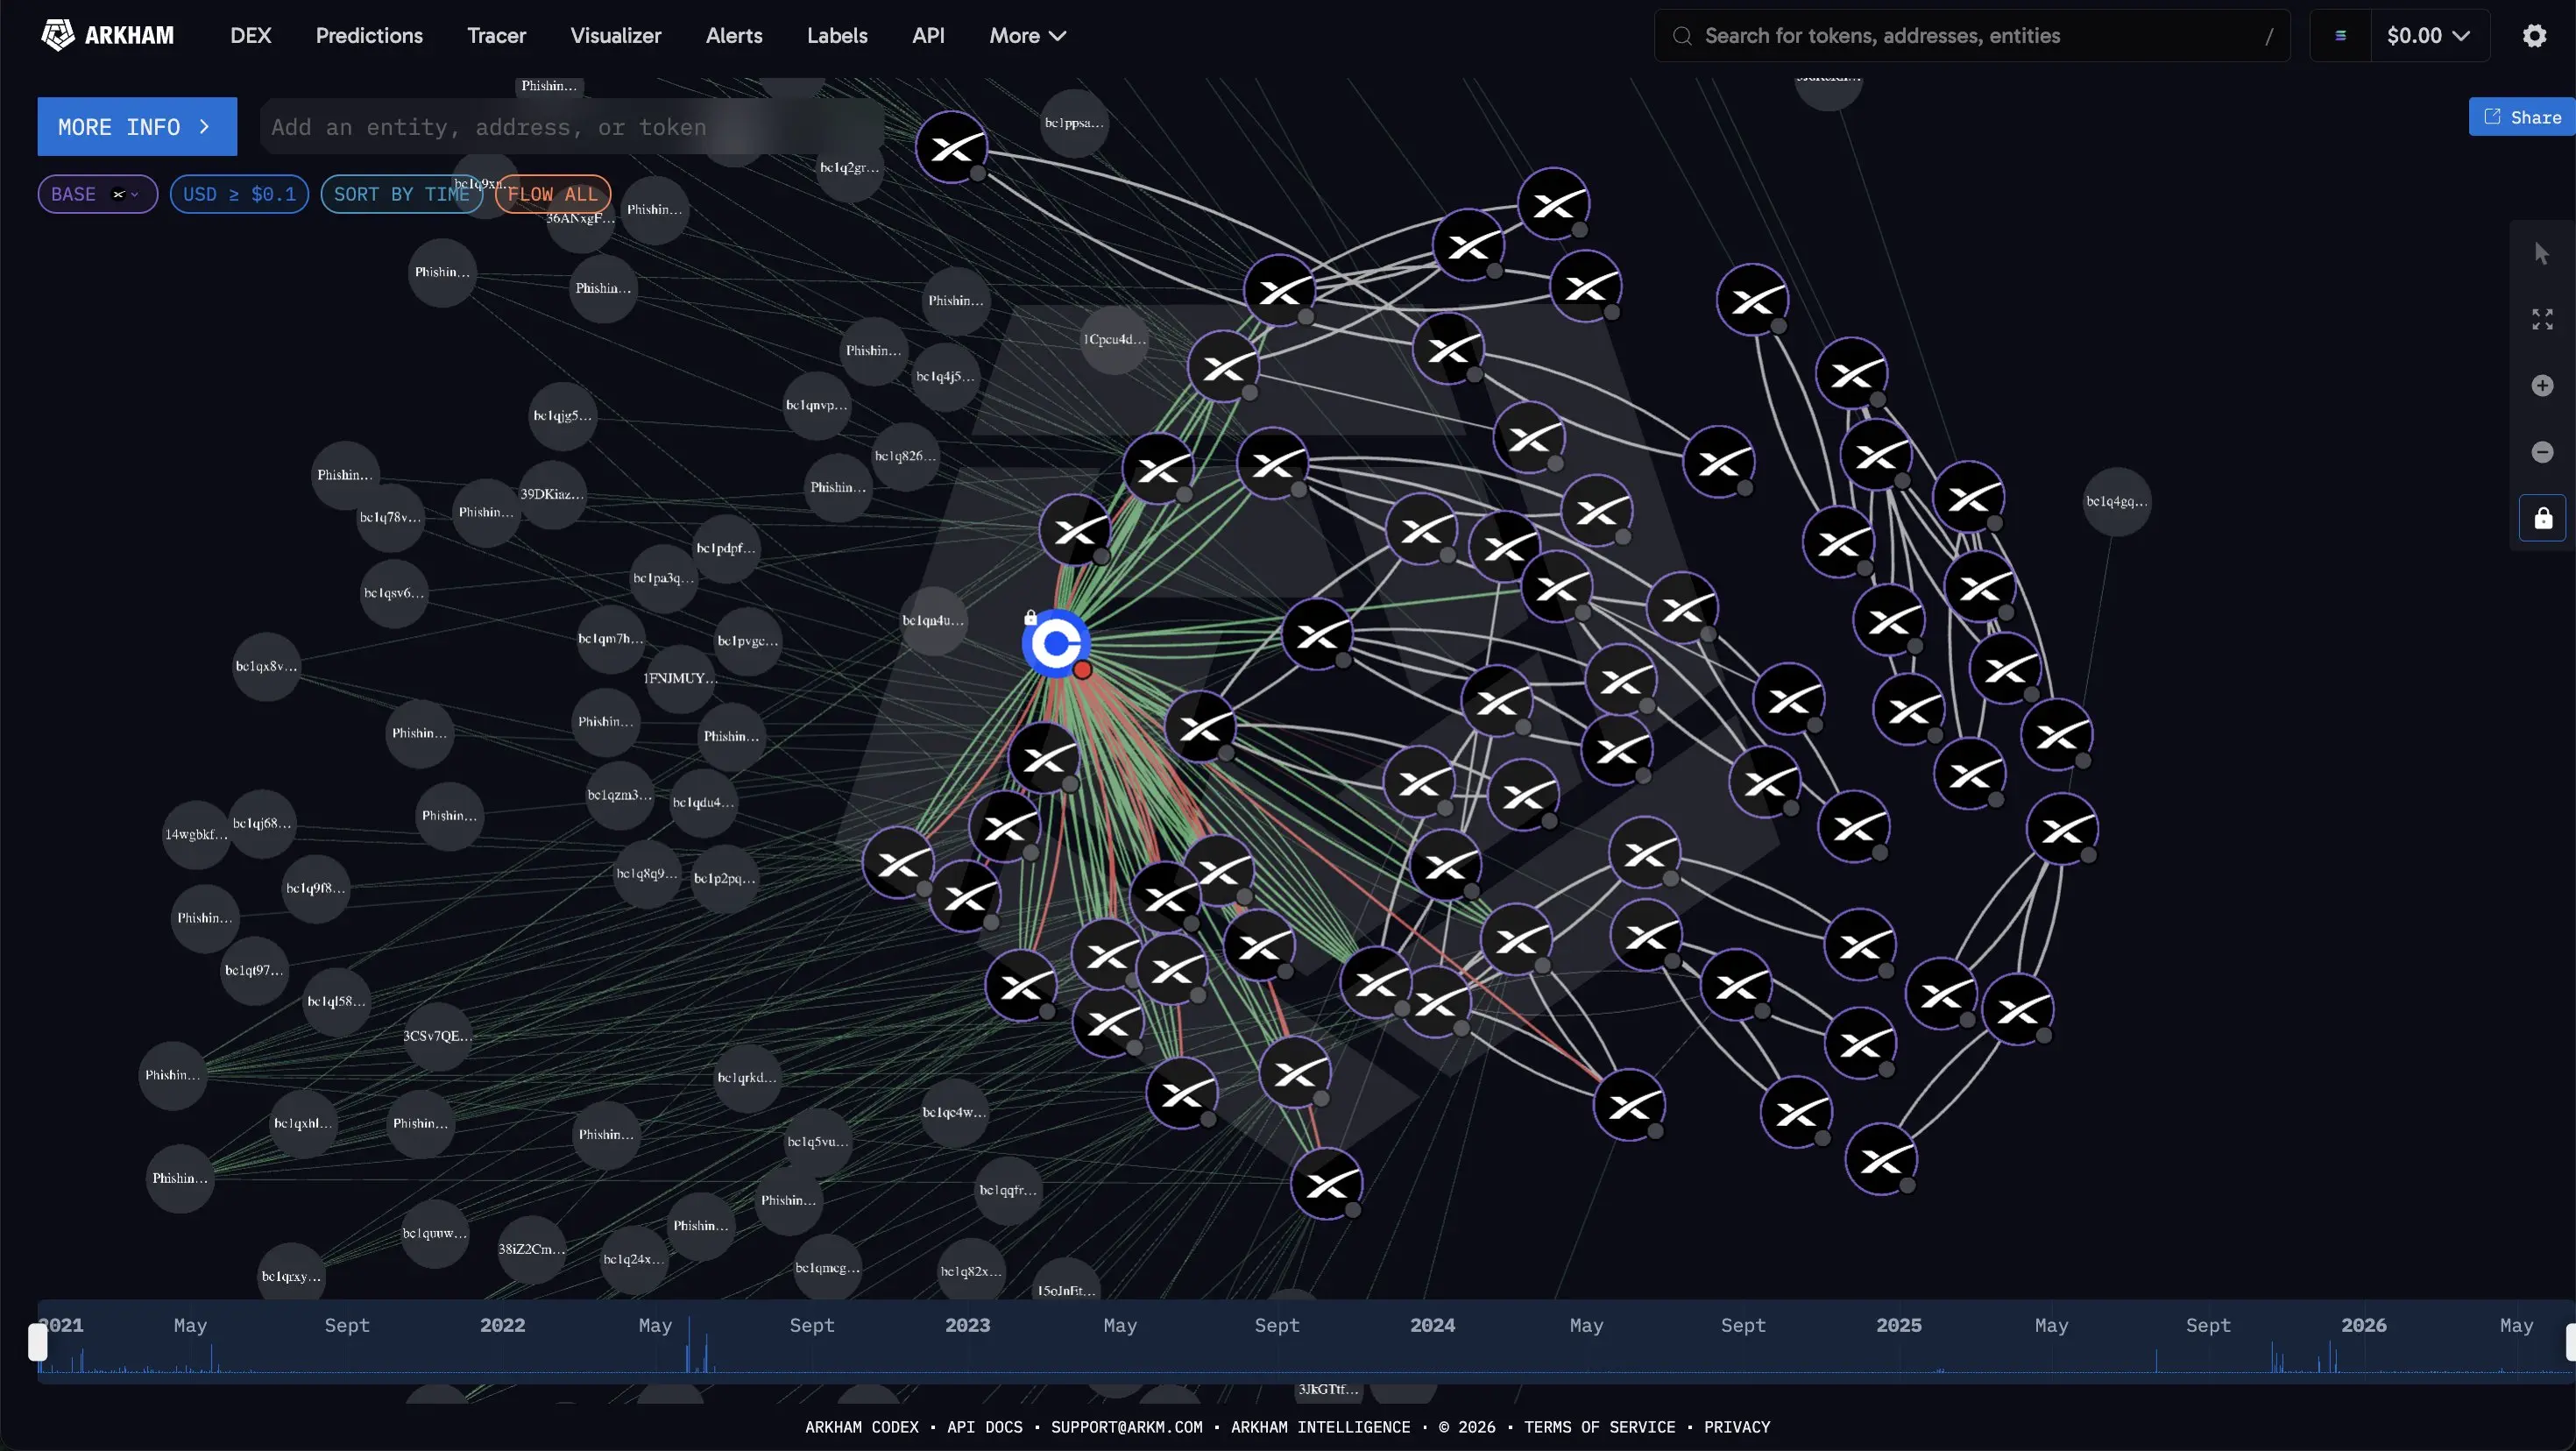This screenshot has width=2576, height=1451.
Task: Open ARKHAM CODEX footer link
Action: point(862,1427)
